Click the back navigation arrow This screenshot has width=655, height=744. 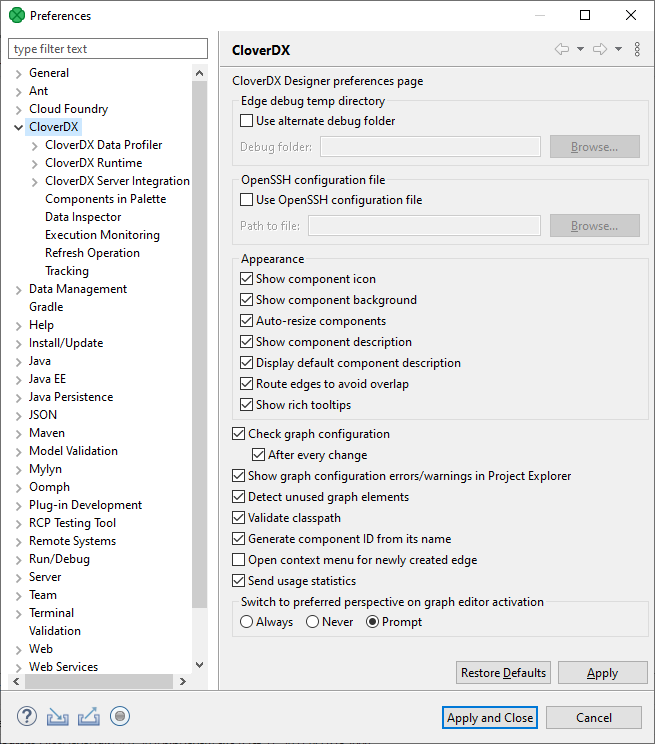coord(562,49)
